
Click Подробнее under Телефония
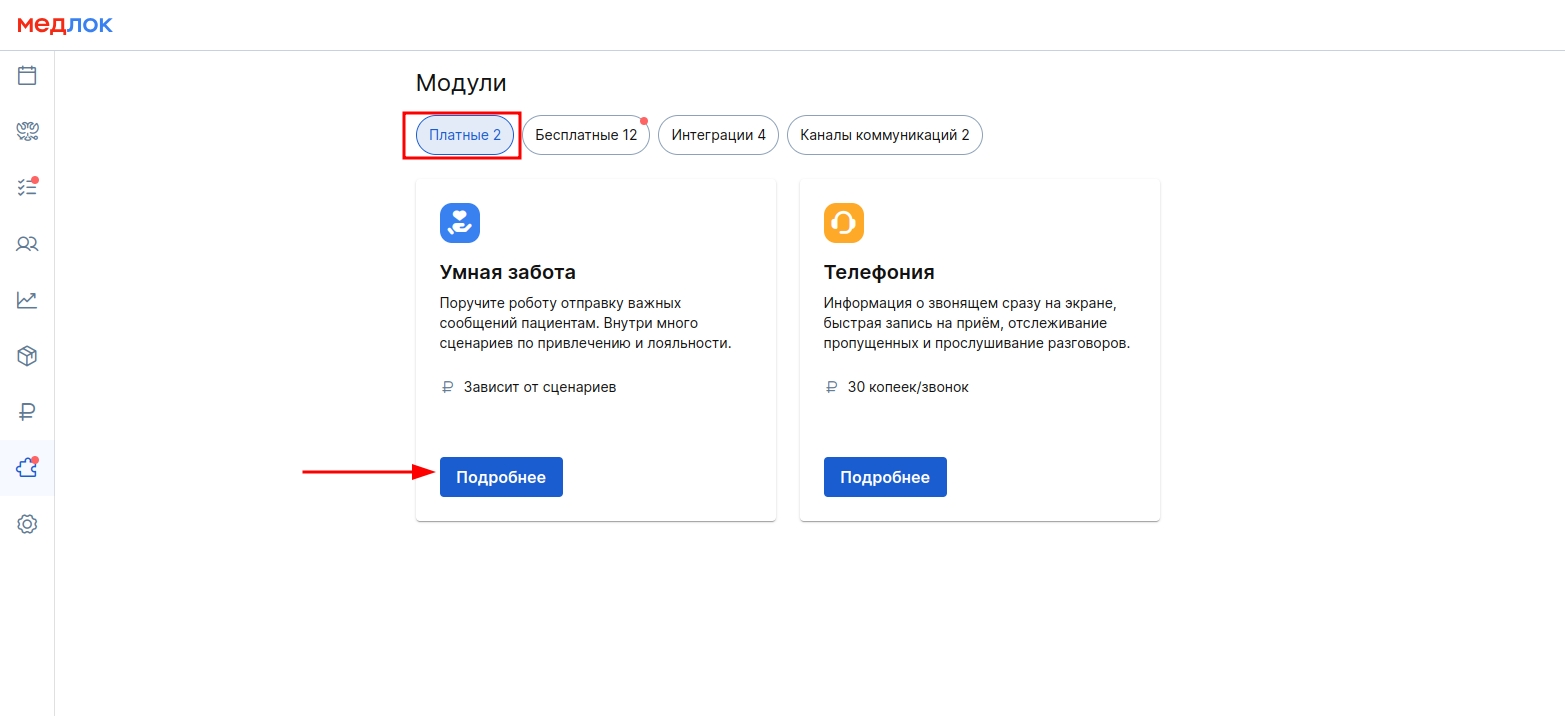[885, 477]
